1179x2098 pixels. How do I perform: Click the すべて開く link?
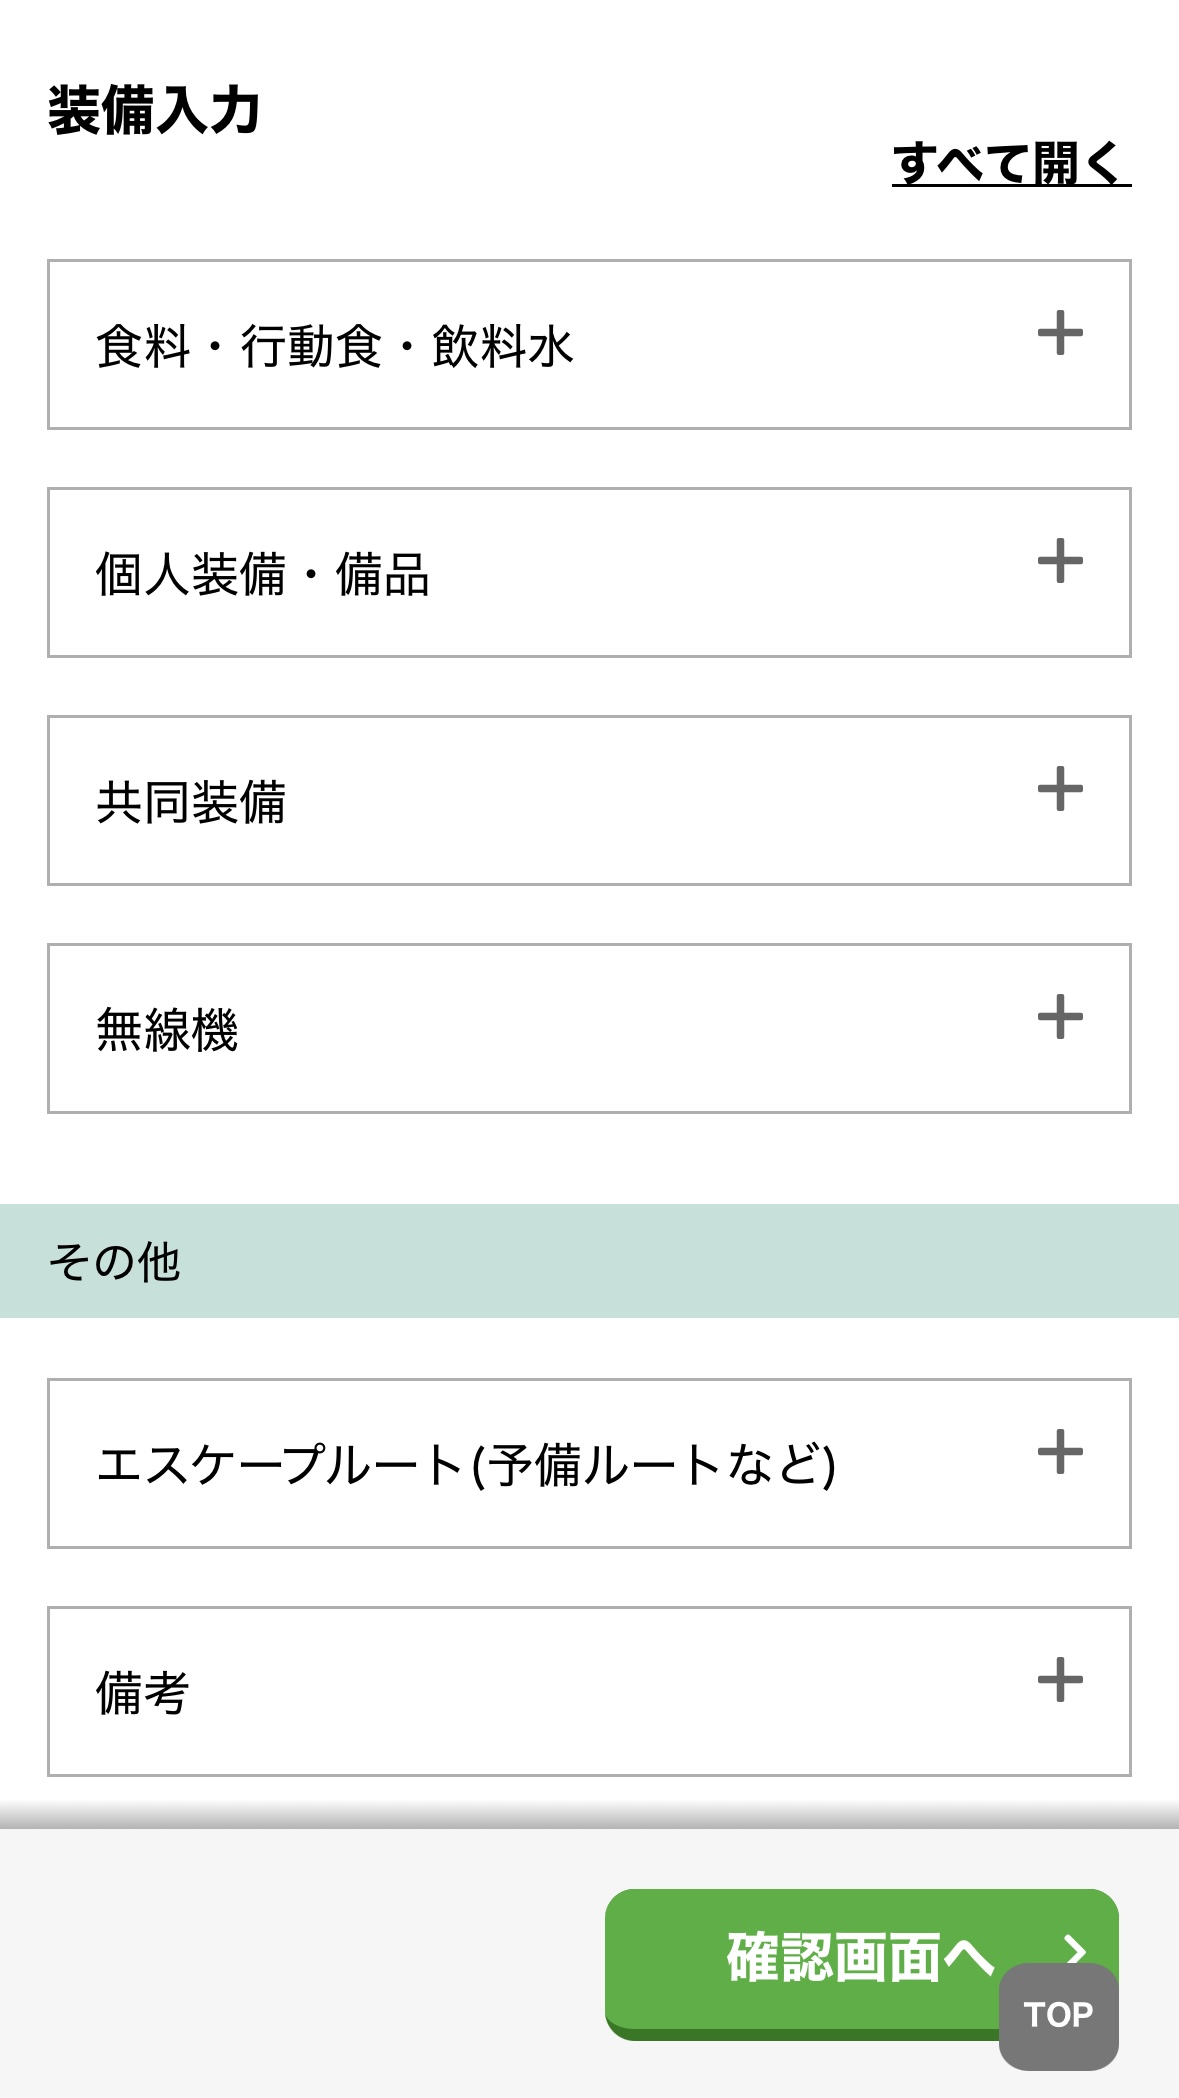[1010, 164]
